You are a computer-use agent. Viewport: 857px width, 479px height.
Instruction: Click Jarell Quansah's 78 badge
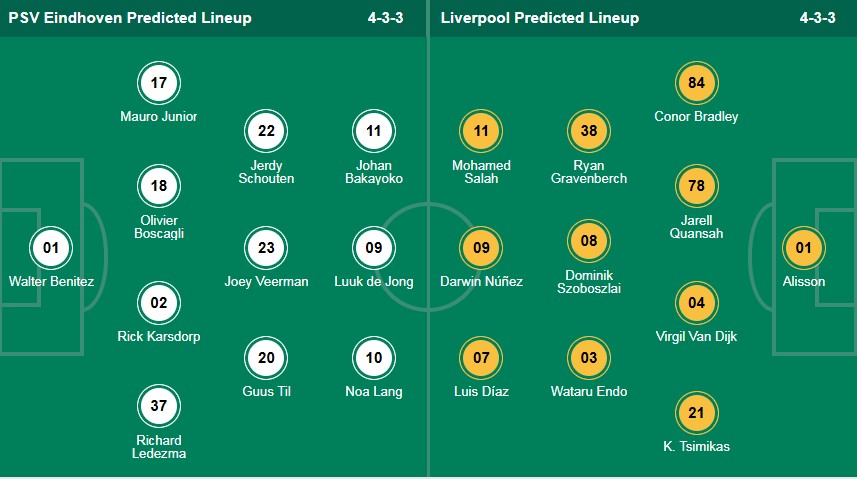[x=696, y=186]
